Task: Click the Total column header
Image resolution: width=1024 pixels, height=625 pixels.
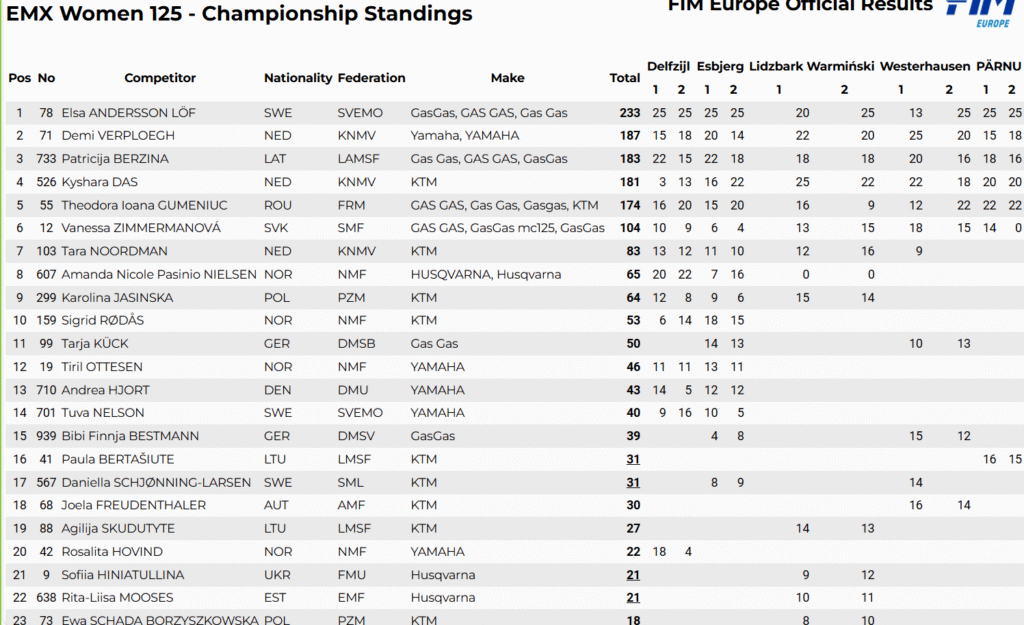Action: tap(624, 78)
